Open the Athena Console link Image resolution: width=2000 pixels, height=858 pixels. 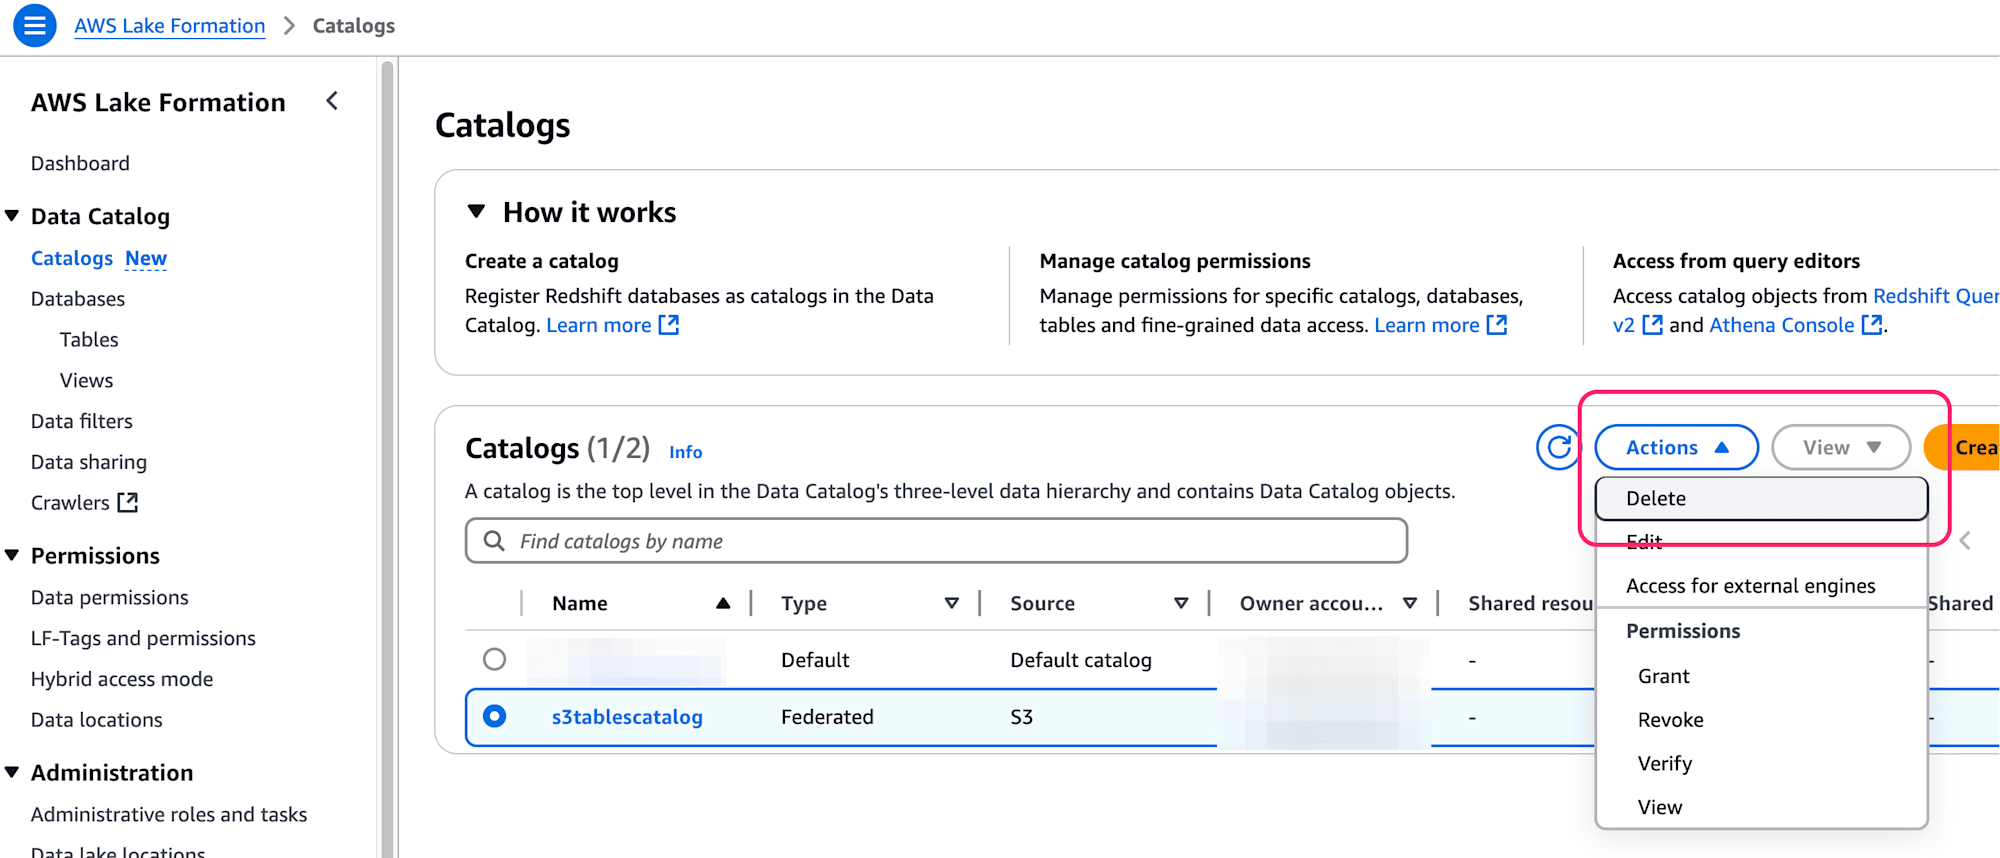click(1782, 325)
